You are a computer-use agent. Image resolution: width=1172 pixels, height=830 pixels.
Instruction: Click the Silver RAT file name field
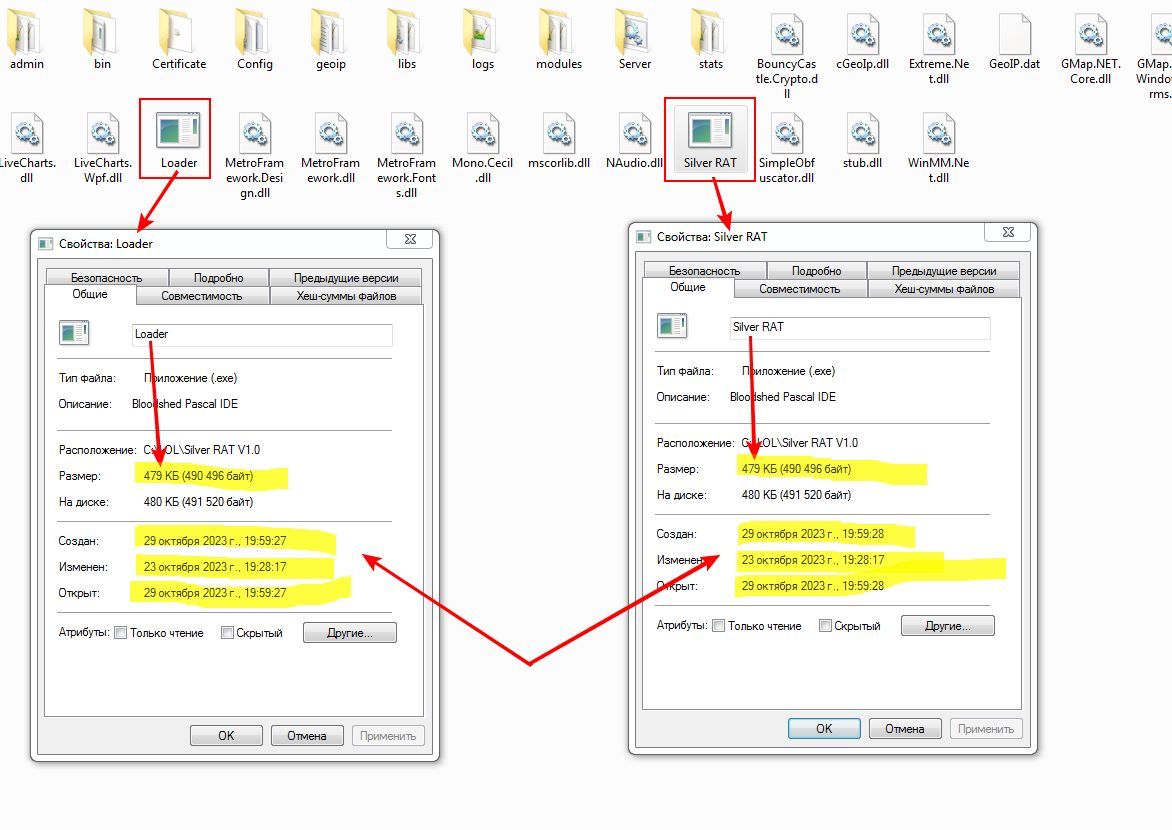(860, 328)
